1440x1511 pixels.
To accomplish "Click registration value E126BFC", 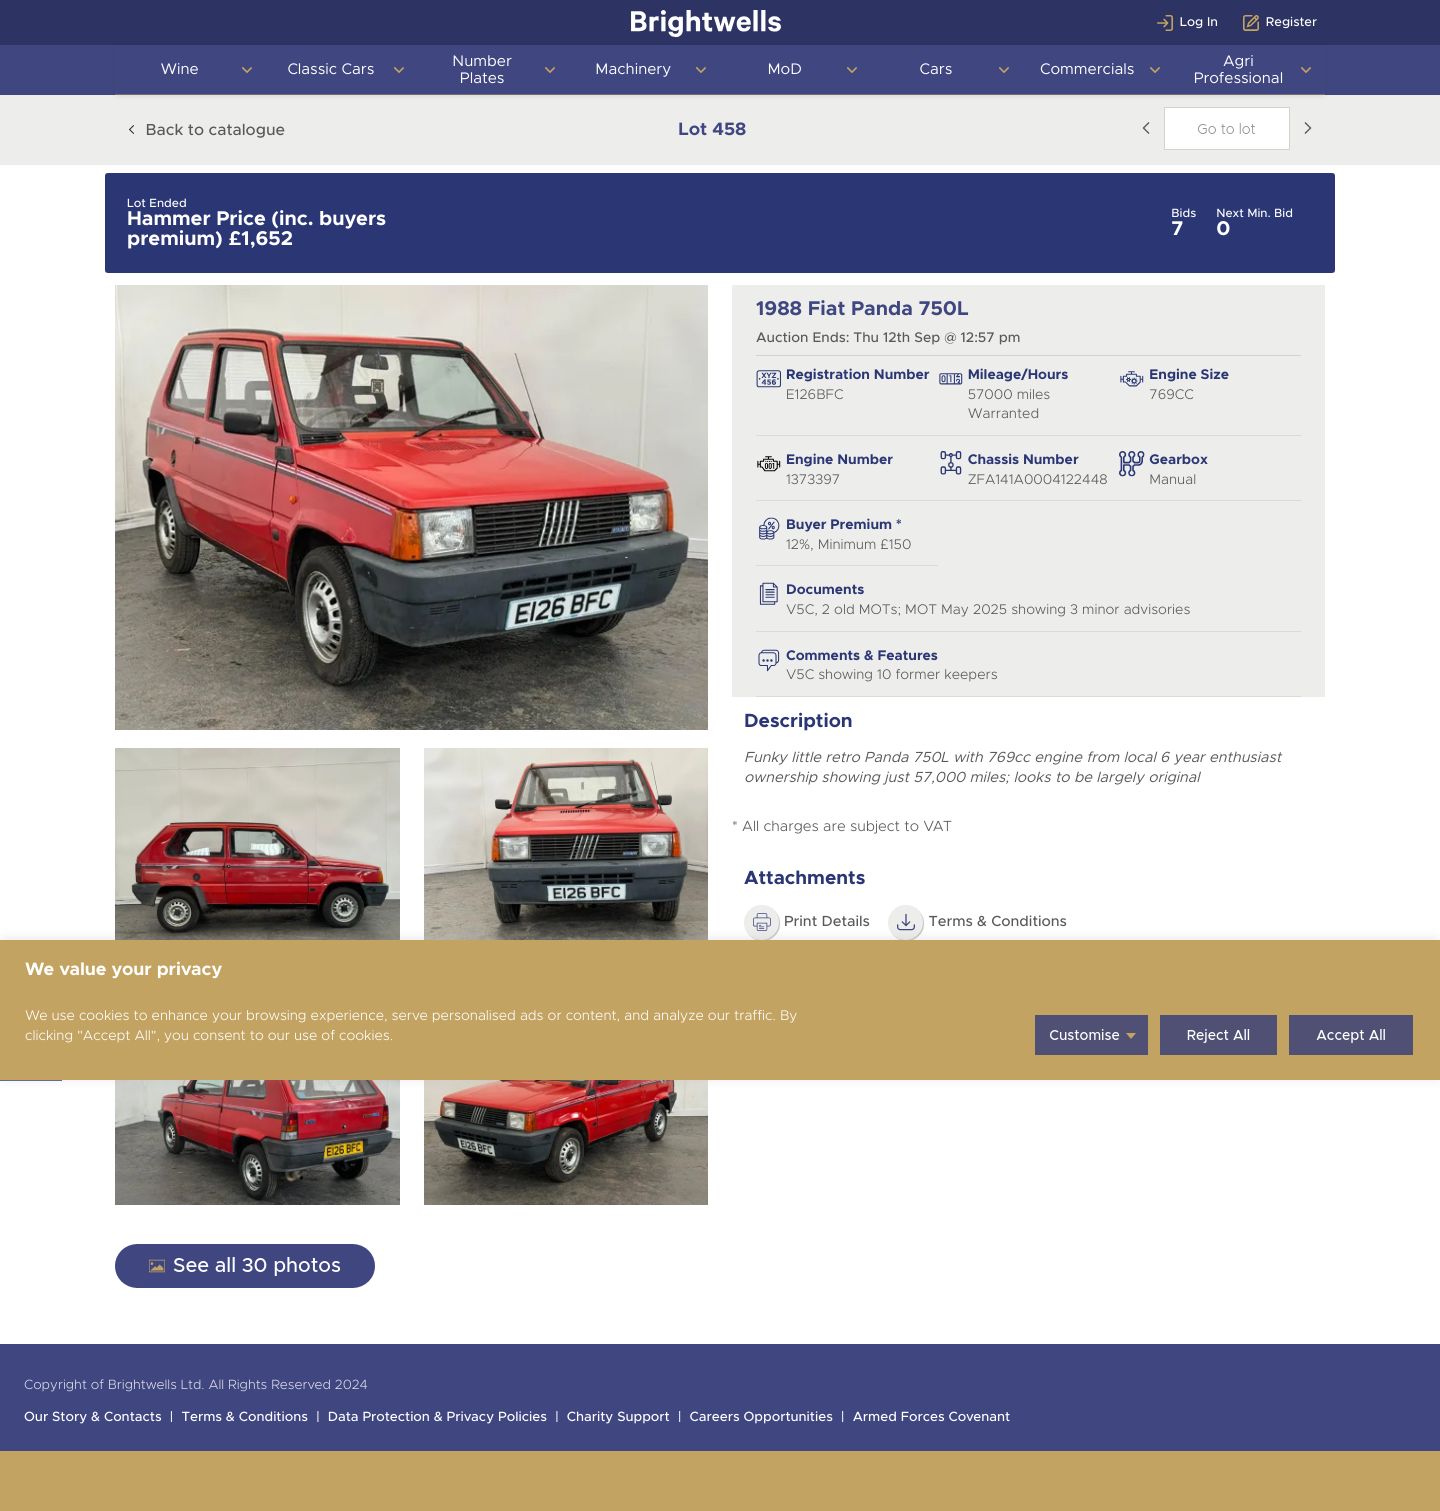I will 815,395.
